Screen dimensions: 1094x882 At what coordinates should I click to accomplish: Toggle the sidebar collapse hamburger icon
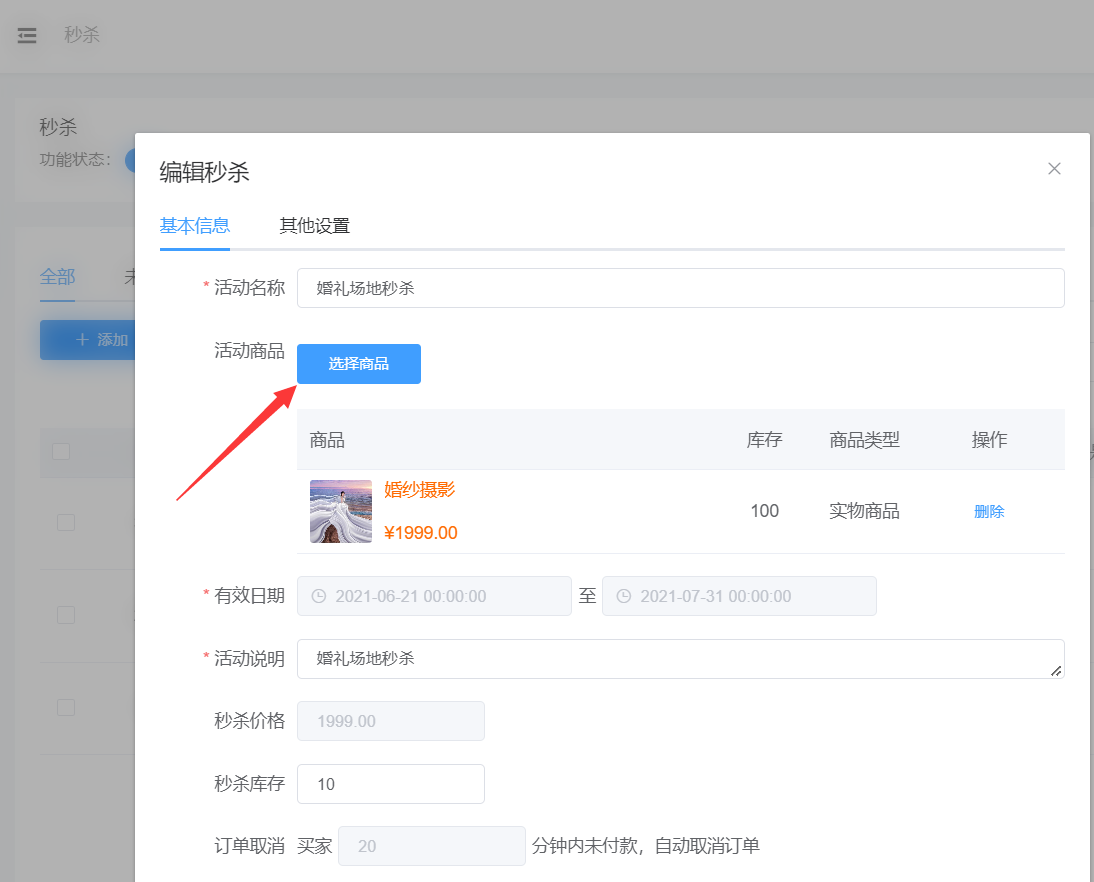click(27, 35)
